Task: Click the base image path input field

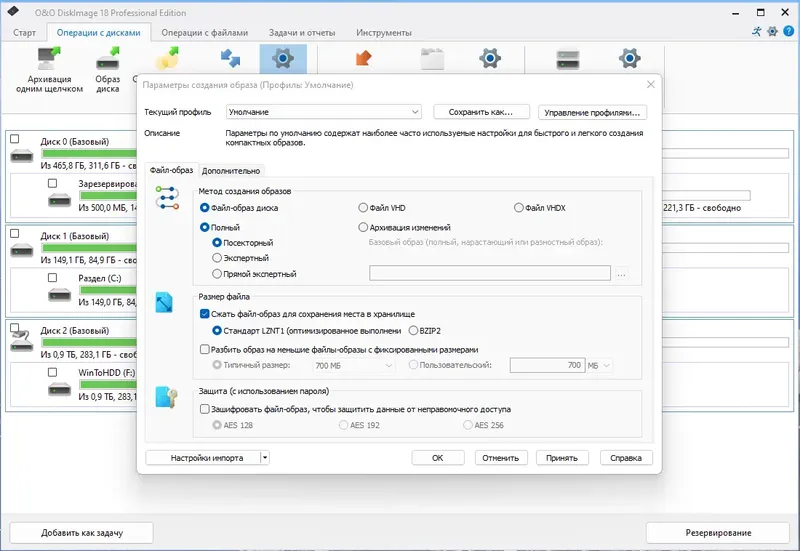Action: tap(490, 273)
